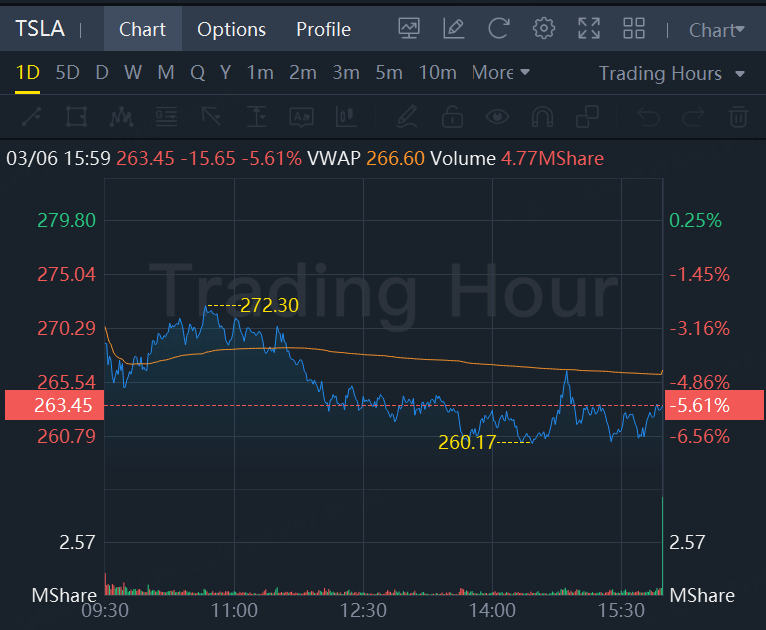The height and width of the screenshot is (630, 766).
Task: Click the 272.30 high price marker
Action: [269, 305]
